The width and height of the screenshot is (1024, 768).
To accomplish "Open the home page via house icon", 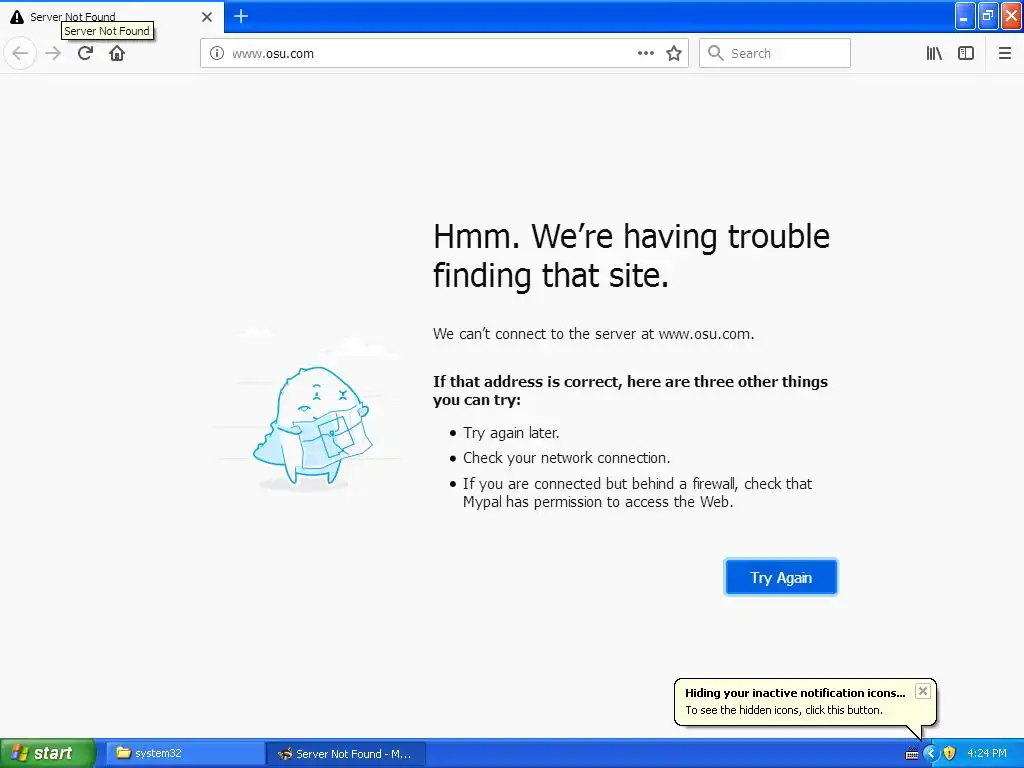I will (x=117, y=53).
